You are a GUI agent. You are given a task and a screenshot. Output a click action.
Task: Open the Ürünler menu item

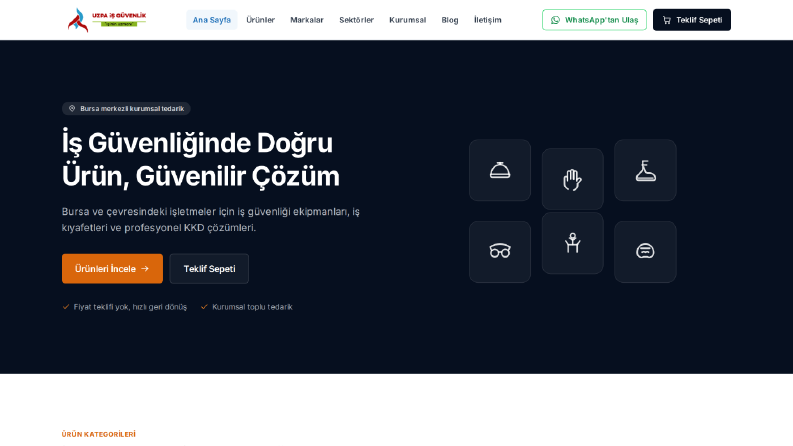point(260,20)
